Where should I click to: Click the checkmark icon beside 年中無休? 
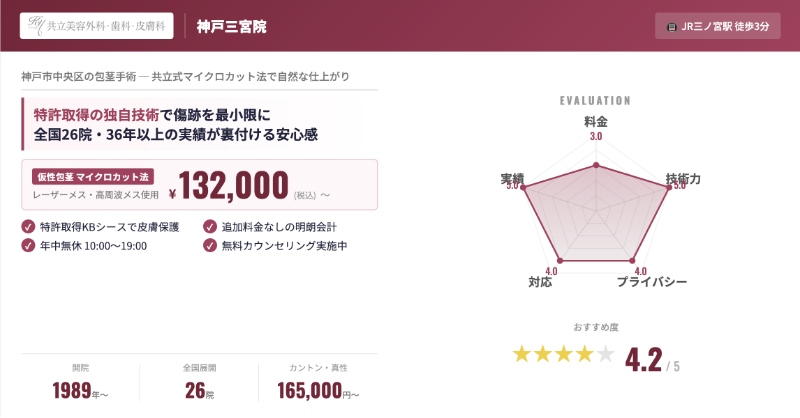pyautogui.click(x=27, y=245)
